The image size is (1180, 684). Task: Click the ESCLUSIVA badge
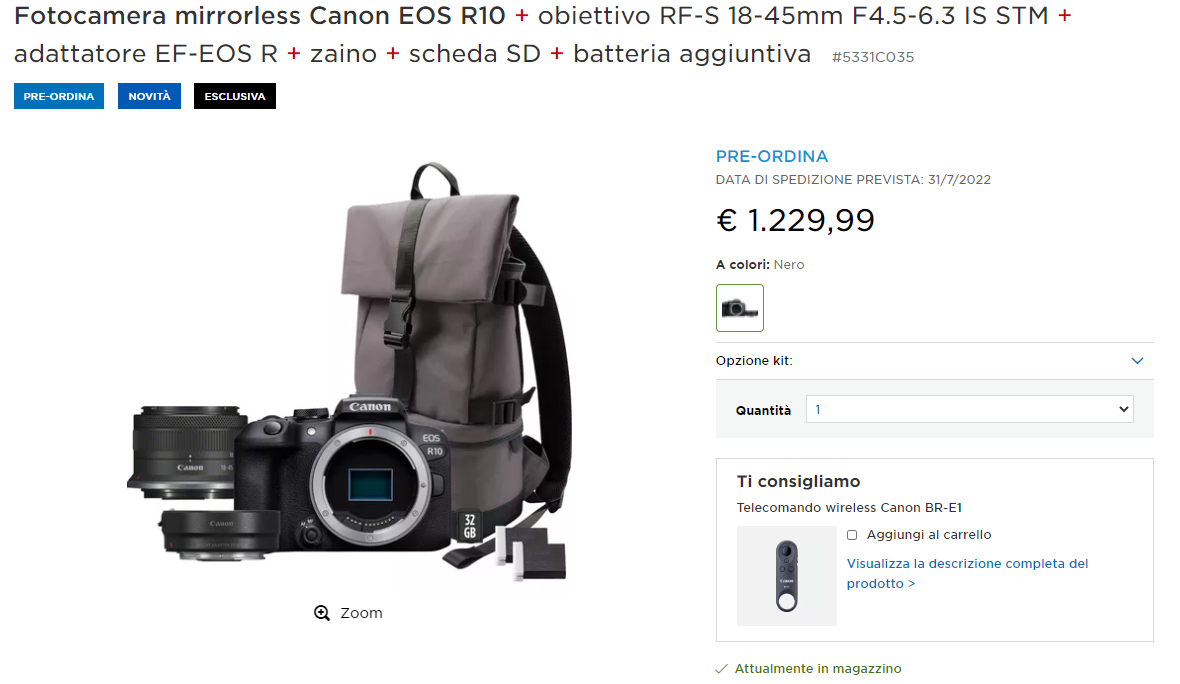tap(235, 96)
